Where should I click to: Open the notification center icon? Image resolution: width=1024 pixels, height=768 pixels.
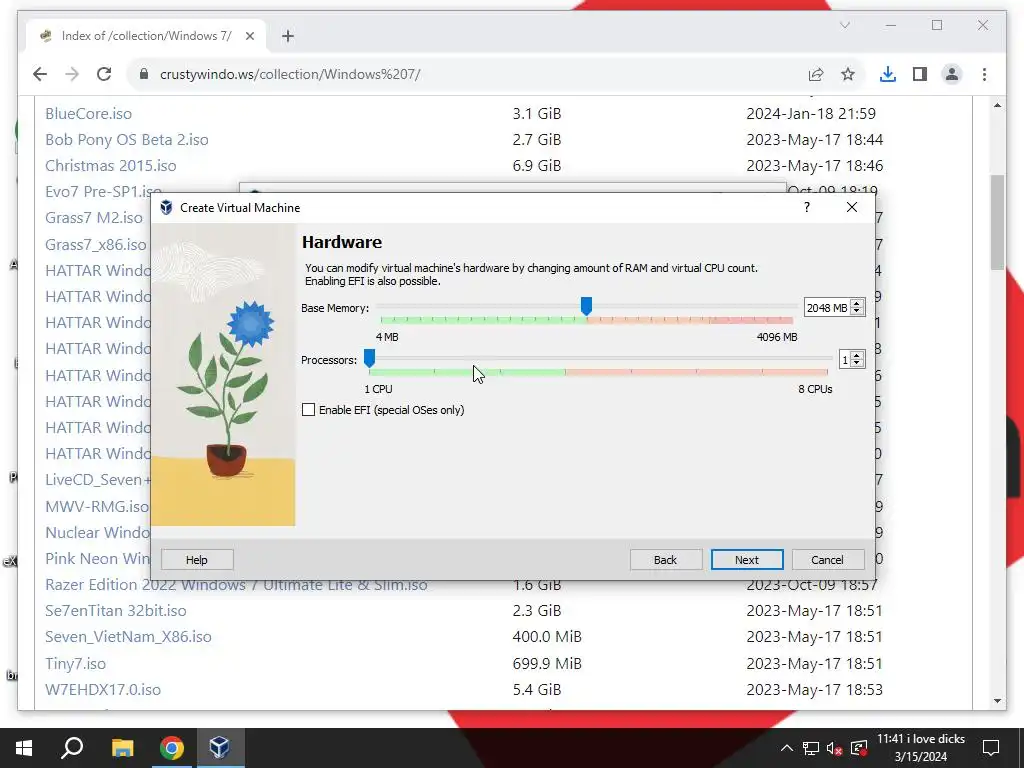[x=991, y=748]
